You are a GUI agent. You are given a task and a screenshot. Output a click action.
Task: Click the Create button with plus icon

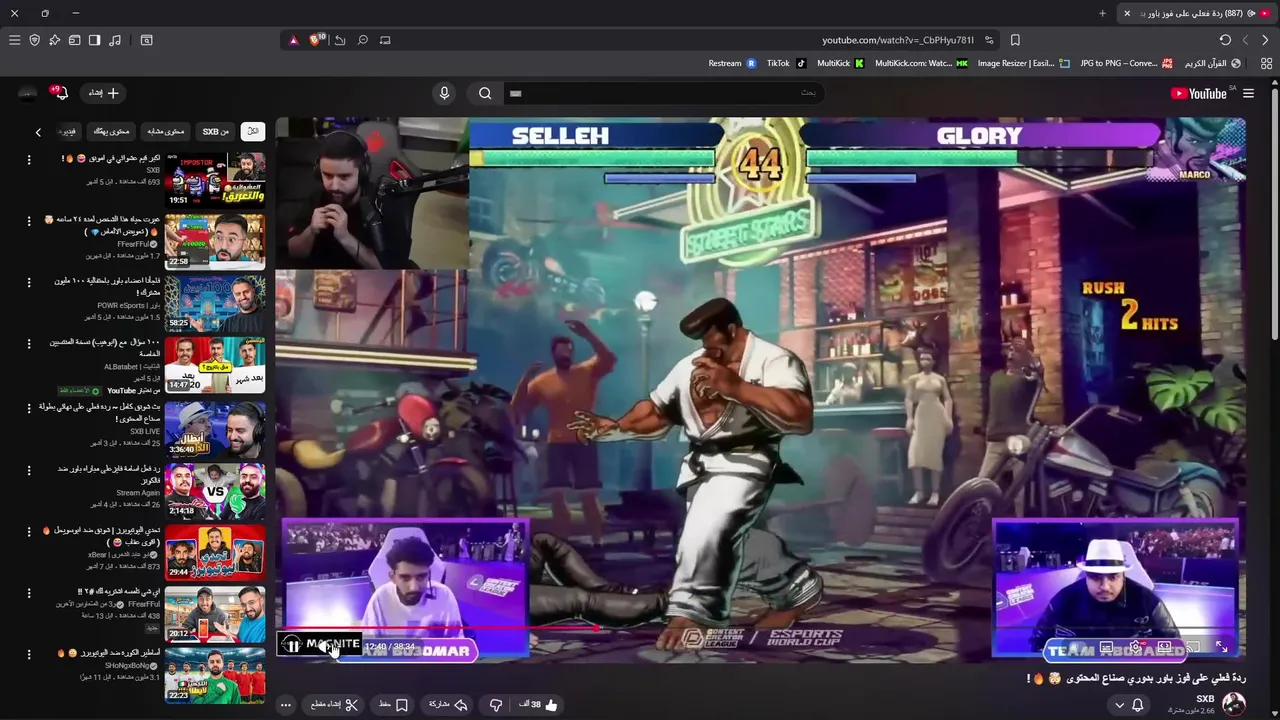click(x=103, y=93)
